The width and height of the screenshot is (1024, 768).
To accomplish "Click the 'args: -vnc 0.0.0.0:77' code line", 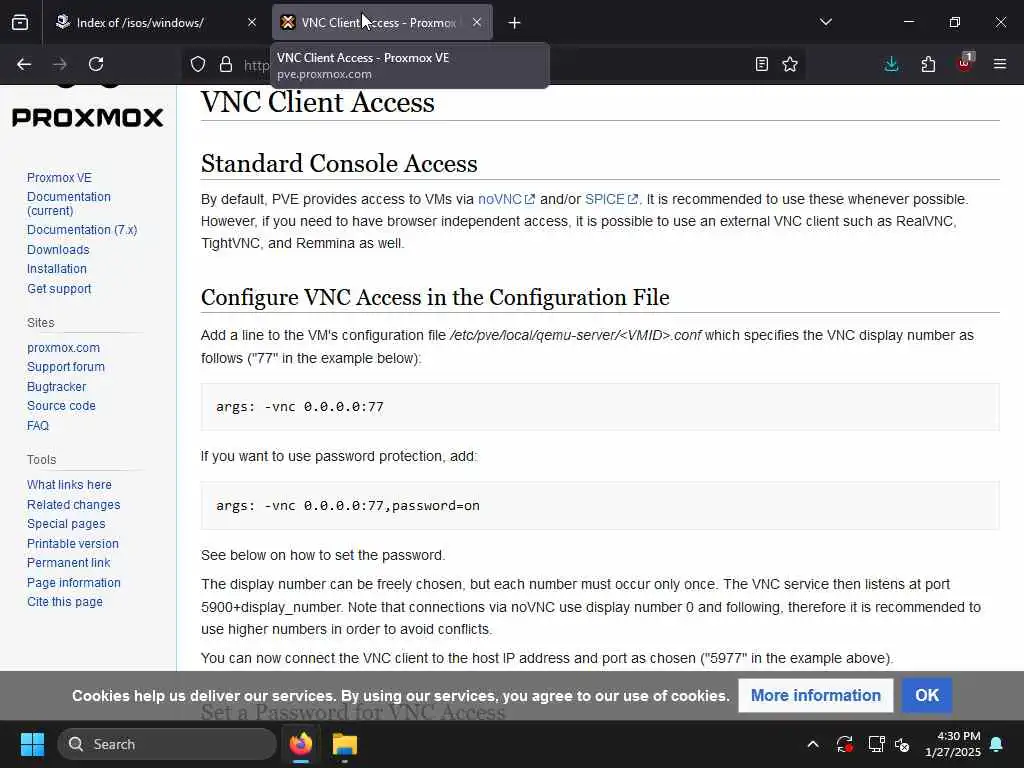I will click(300, 407).
